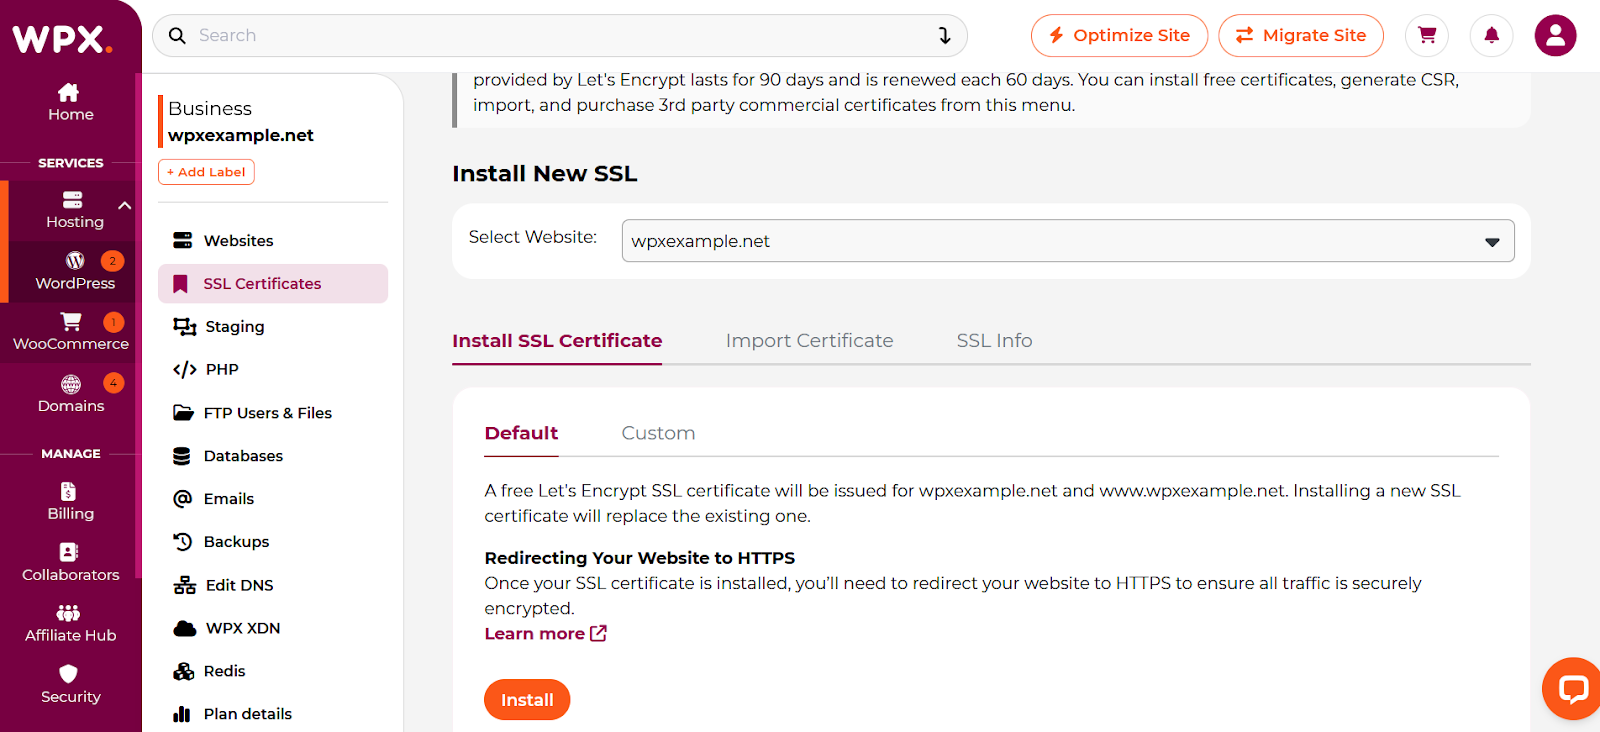Click the Edit DNS icon

[184, 585]
